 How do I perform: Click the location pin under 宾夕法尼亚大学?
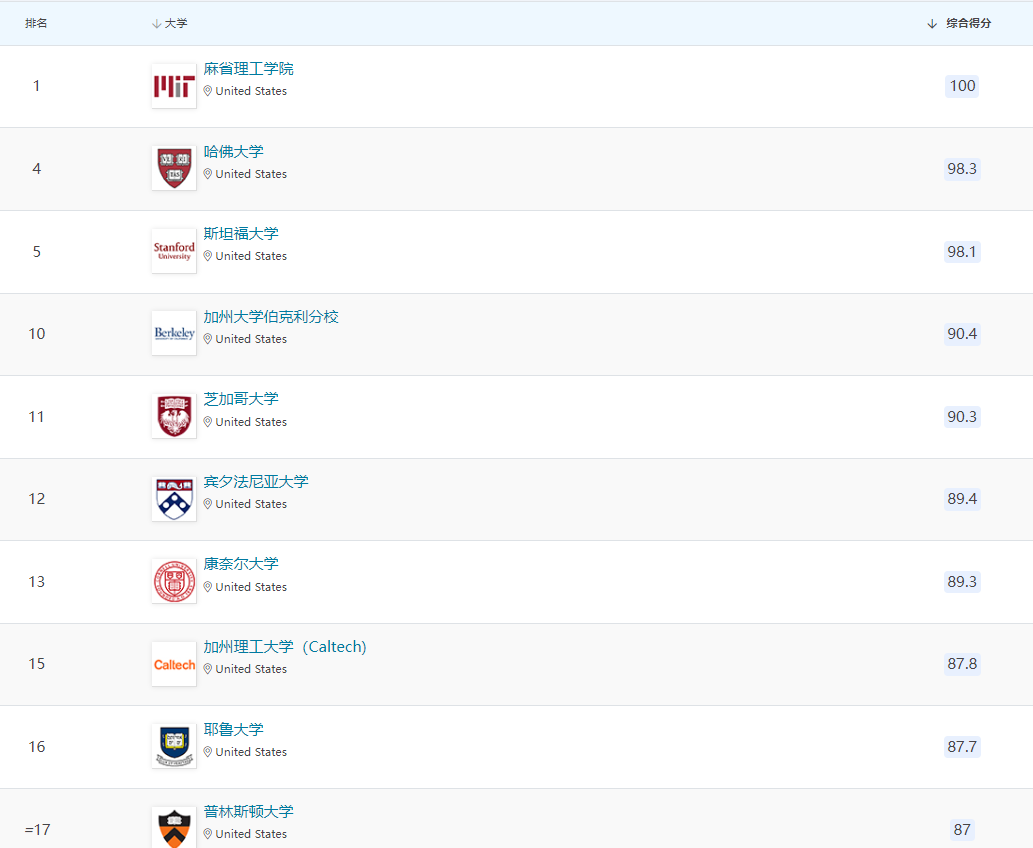tap(208, 504)
